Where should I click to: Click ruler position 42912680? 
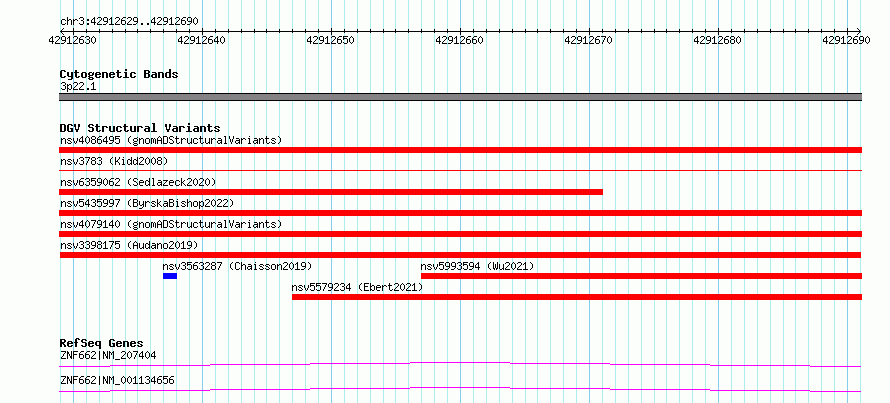pyautogui.click(x=718, y=40)
